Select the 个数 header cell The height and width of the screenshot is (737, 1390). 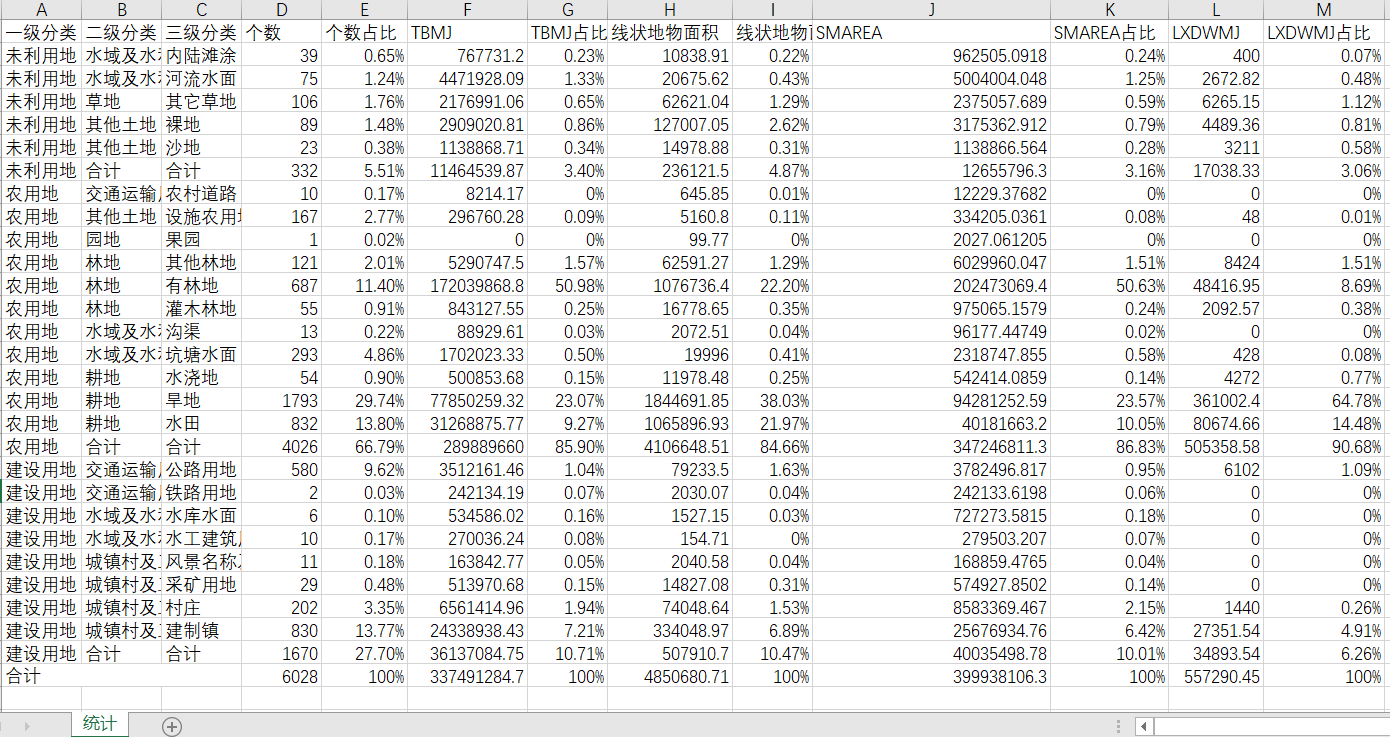click(281, 33)
